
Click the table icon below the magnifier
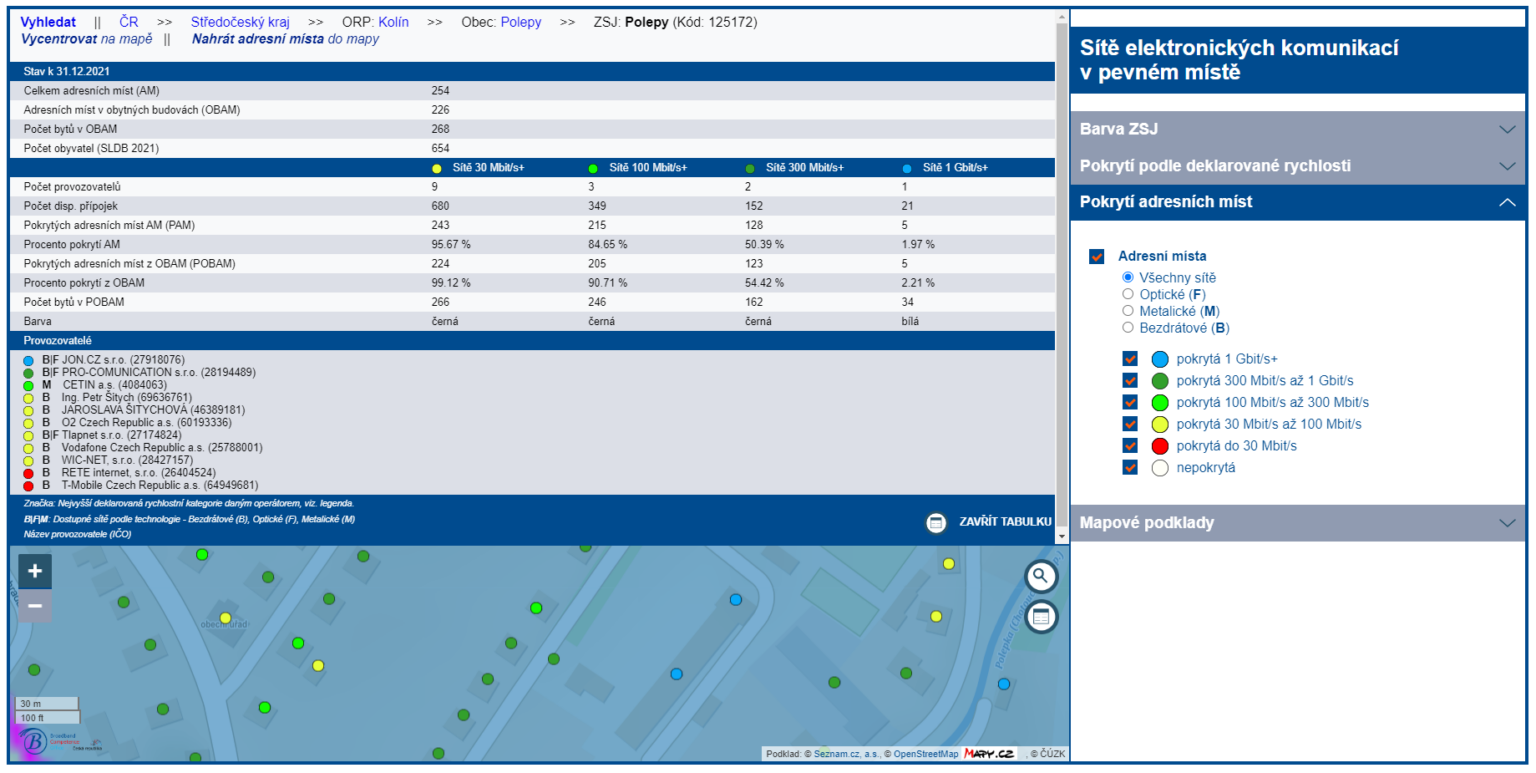coord(1041,617)
